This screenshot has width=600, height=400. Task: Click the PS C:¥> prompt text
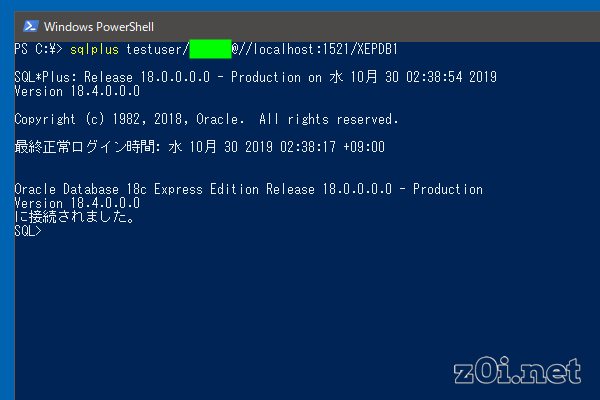[x=38, y=49]
